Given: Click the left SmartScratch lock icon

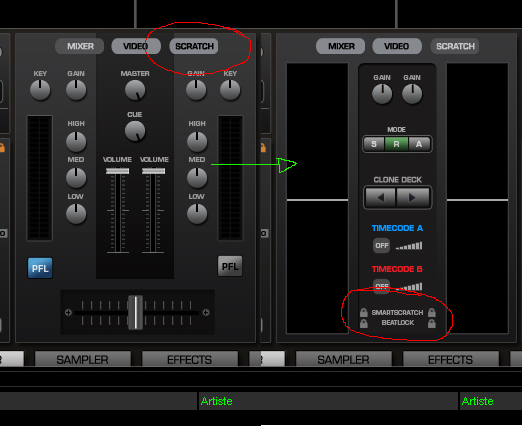Looking at the screenshot, I should click(x=364, y=312).
